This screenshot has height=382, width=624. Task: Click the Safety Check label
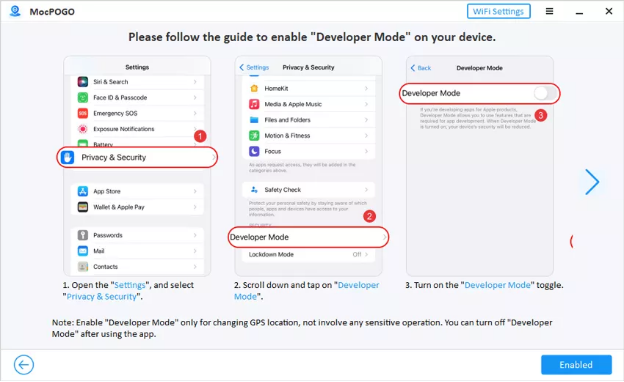pyautogui.click(x=283, y=190)
